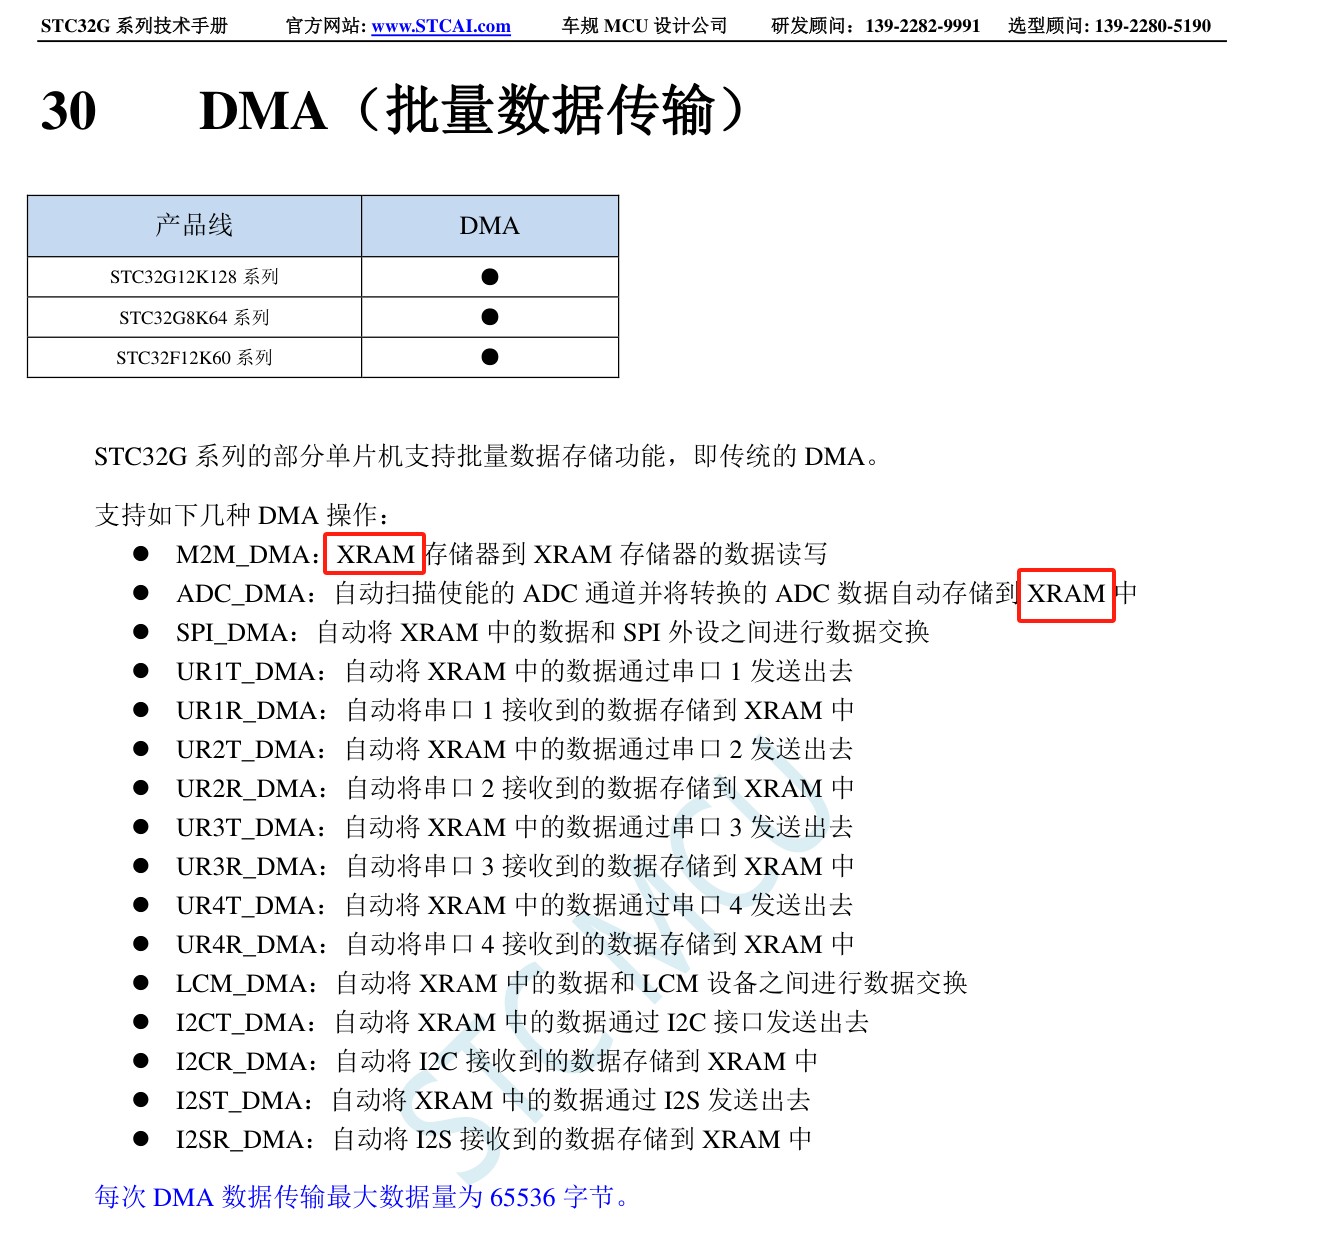Click the 'I2CR_DMA' list item label
Screen dimensions: 1332x1237
coord(241,1061)
